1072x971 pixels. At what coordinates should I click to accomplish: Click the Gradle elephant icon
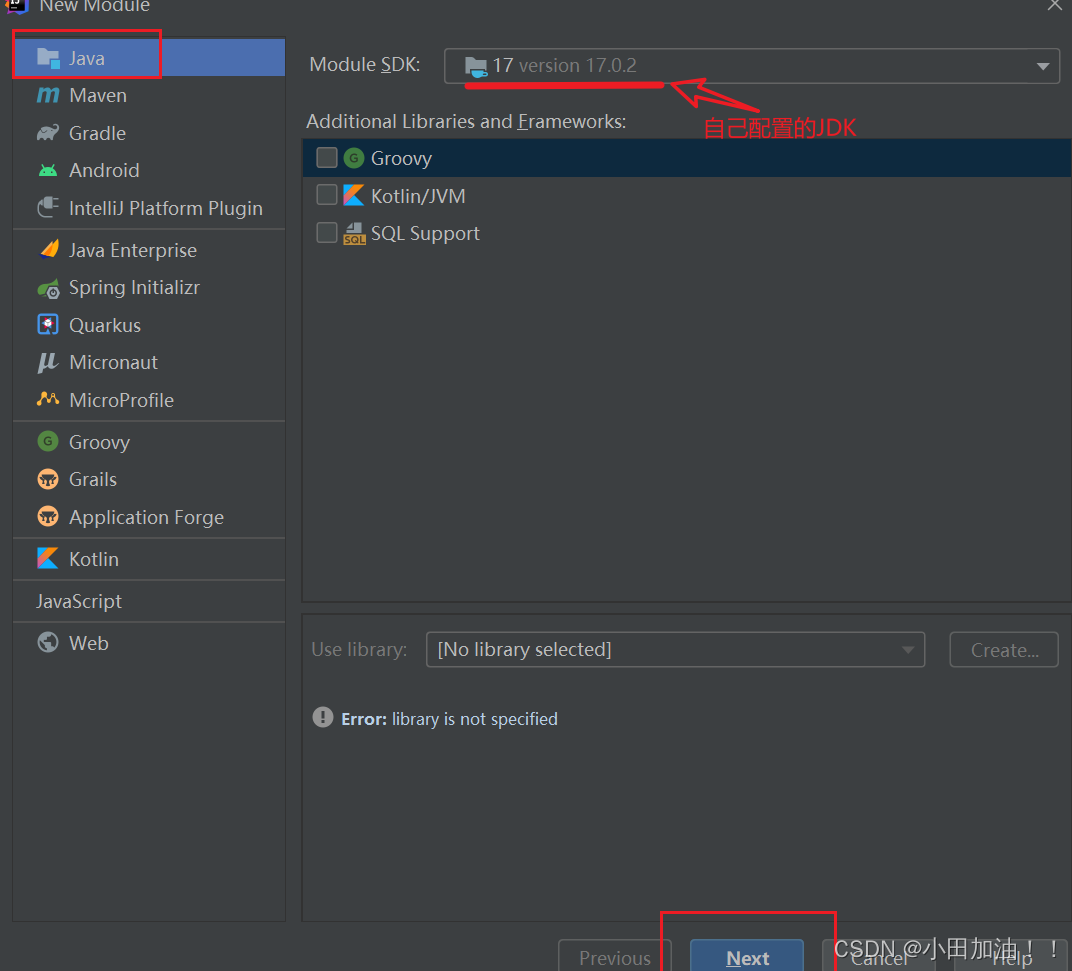(48, 133)
